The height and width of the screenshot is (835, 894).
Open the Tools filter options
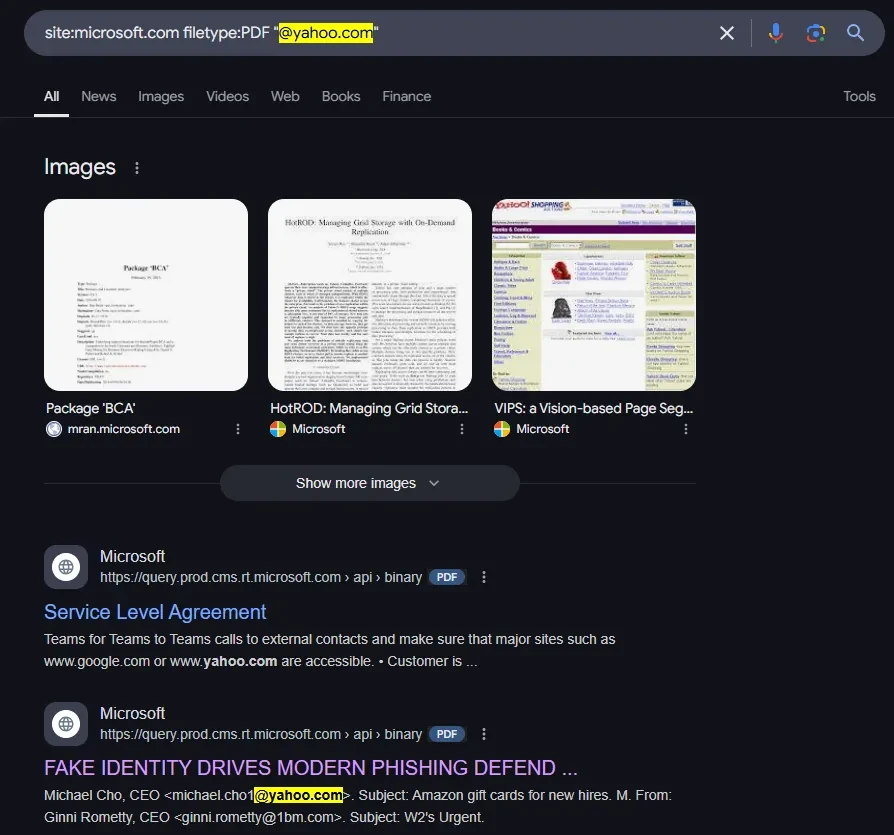(859, 96)
